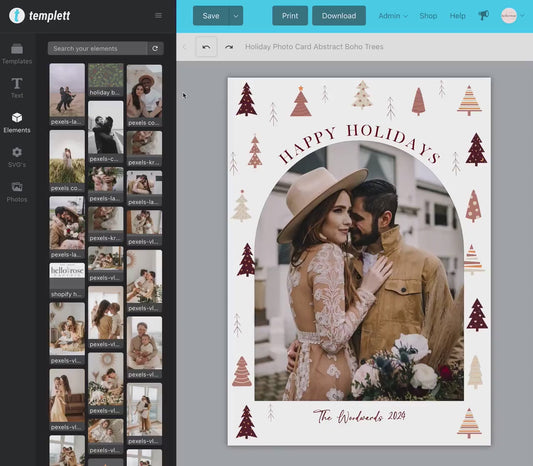Toggle the hamburger menu beside templett logo
The height and width of the screenshot is (466, 533).
[158, 16]
